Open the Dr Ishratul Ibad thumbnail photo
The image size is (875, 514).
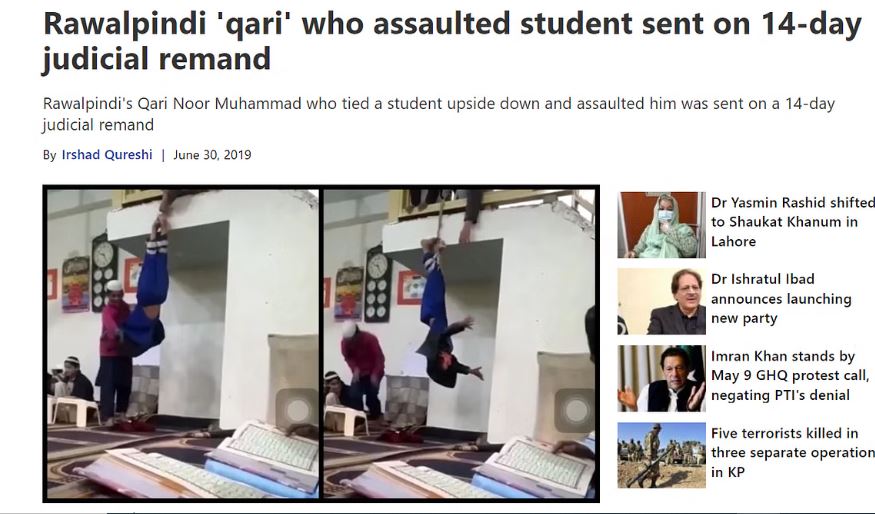[x=661, y=302]
